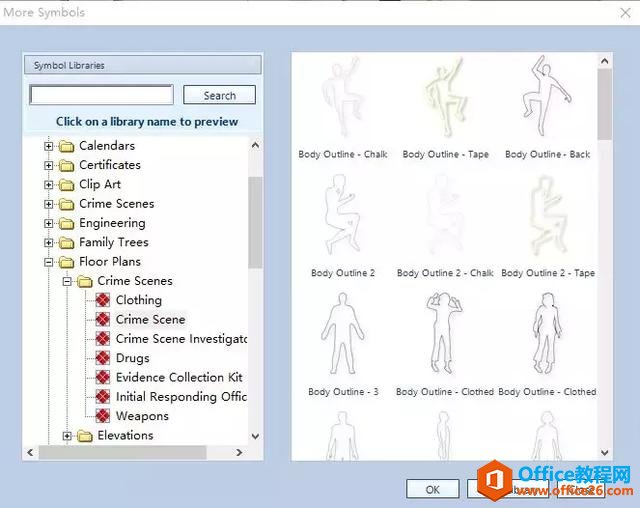Expand the Elevations folder
The height and width of the screenshot is (508, 640).
pos(67,436)
